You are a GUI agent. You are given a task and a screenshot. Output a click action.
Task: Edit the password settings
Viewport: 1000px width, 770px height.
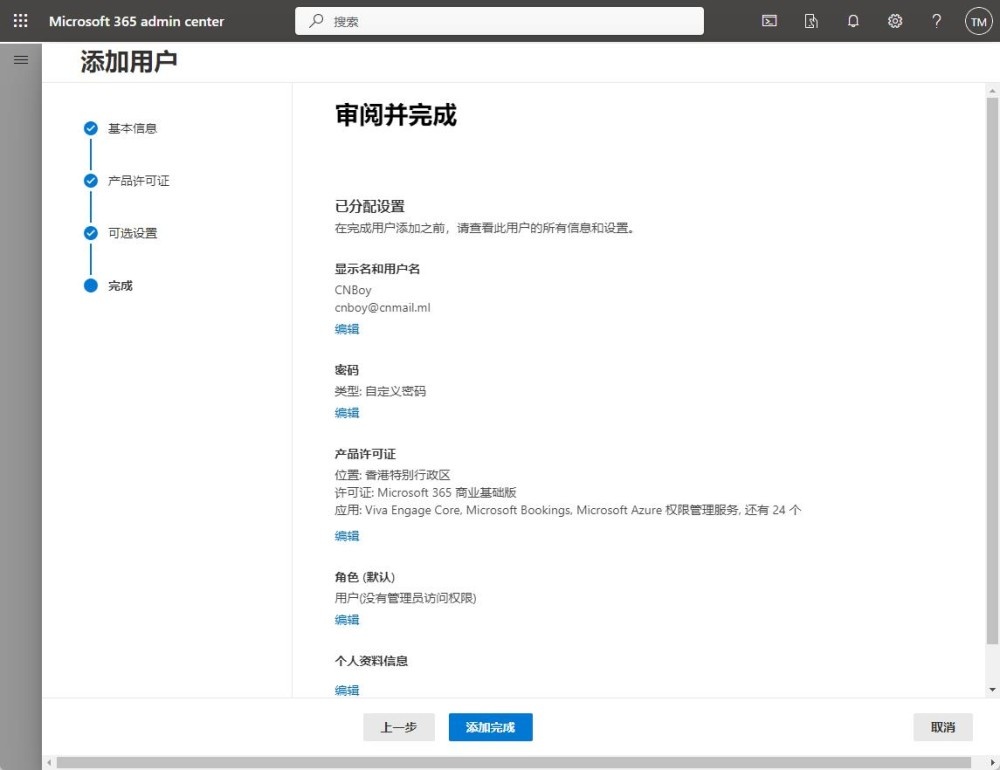click(347, 413)
